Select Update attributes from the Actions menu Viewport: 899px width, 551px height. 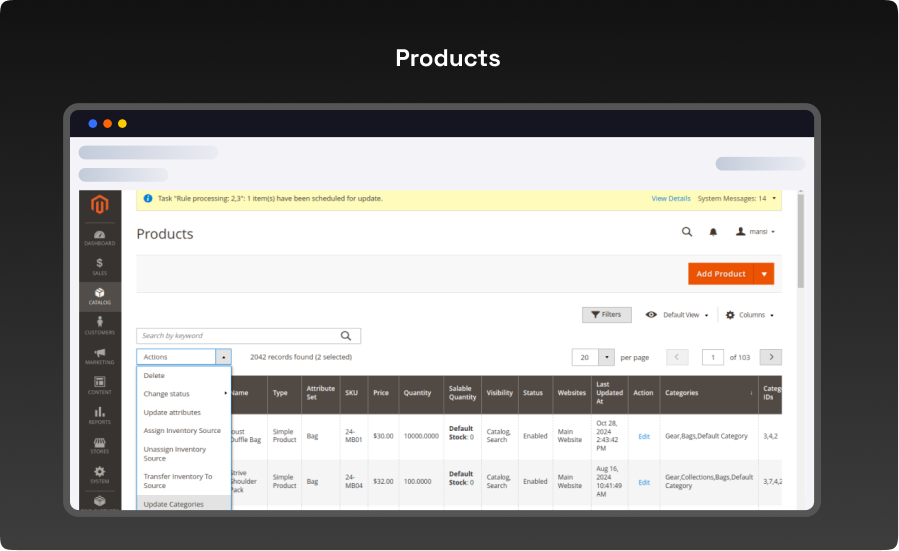click(172, 412)
